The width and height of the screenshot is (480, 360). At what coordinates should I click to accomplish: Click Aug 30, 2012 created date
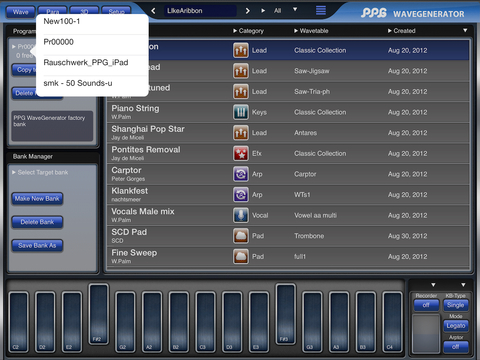[407, 236]
